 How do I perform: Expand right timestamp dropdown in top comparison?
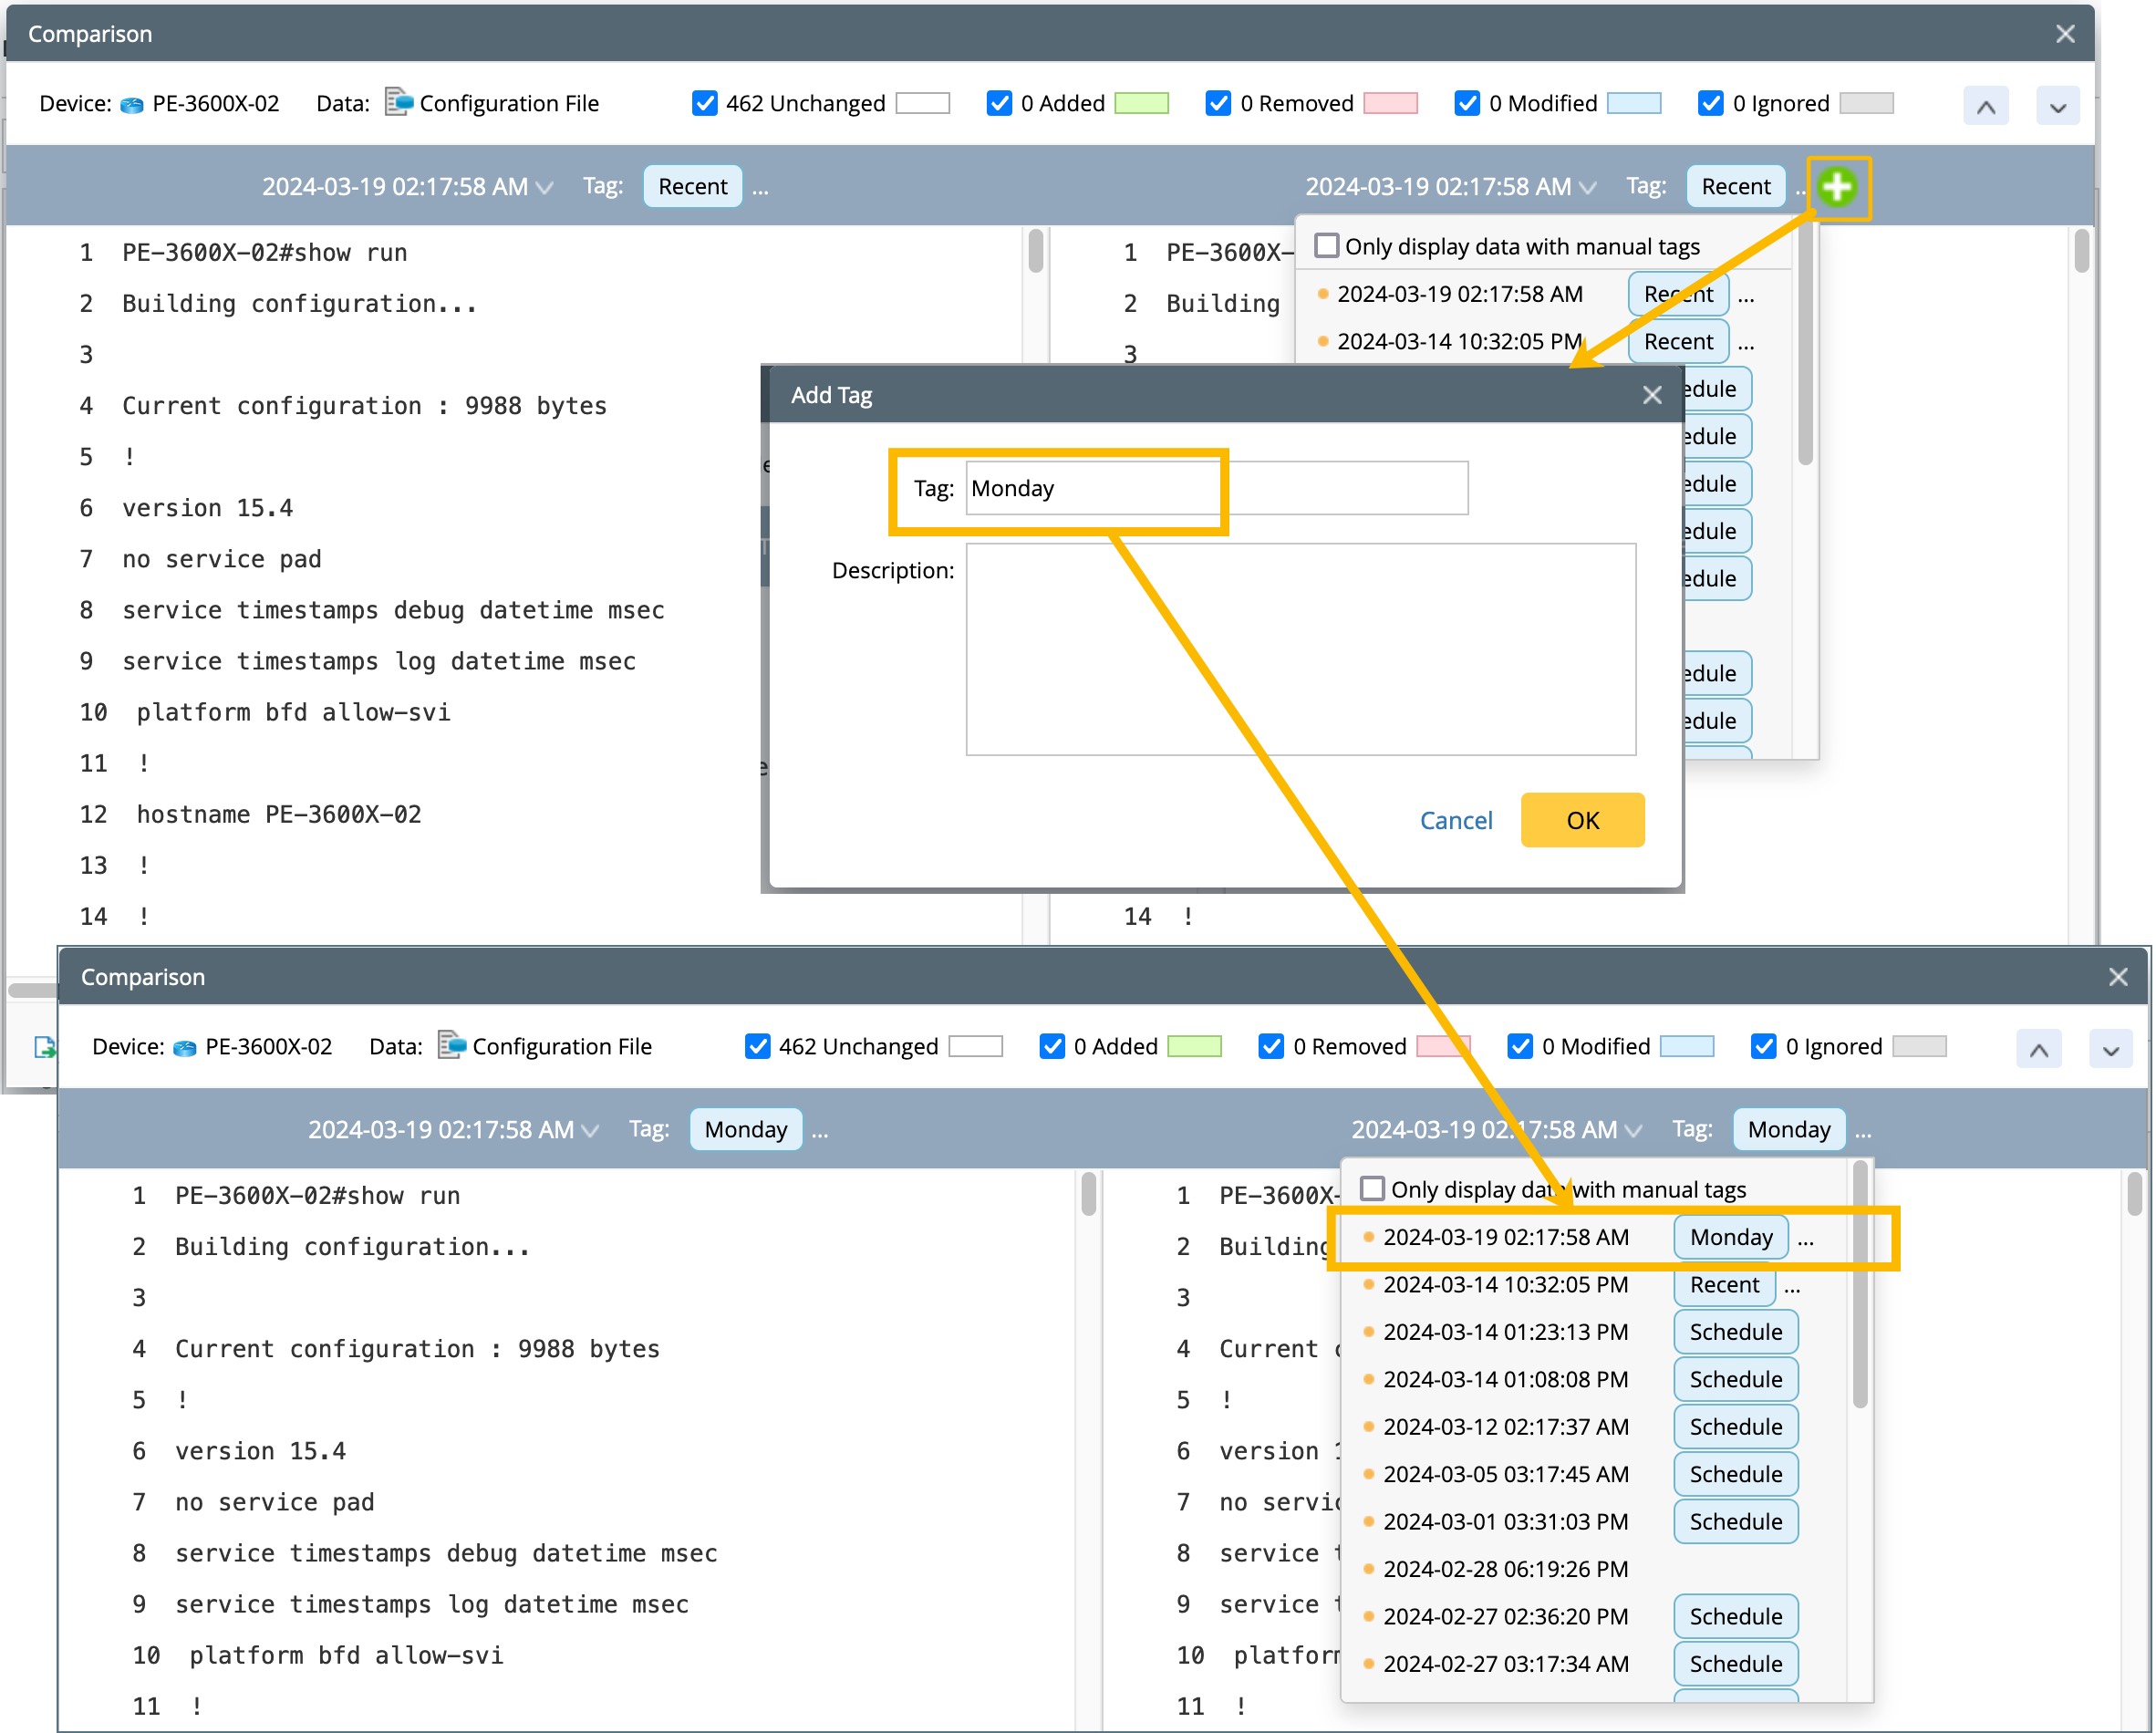[1588, 187]
